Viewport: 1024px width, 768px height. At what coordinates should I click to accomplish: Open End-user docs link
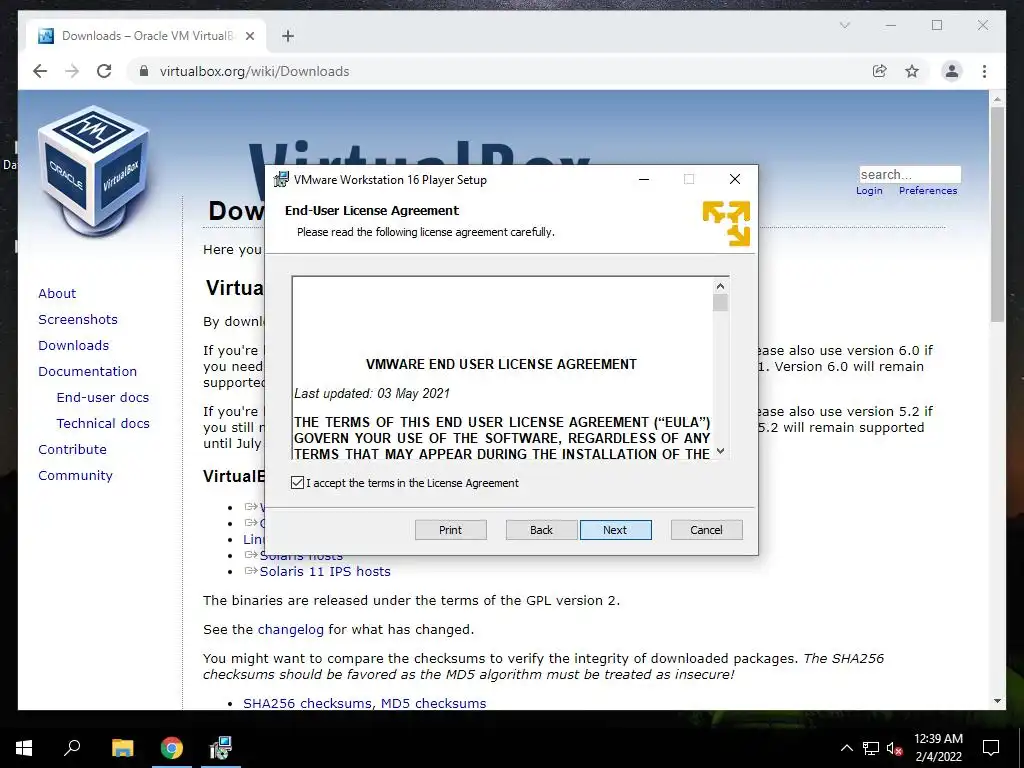coord(103,397)
